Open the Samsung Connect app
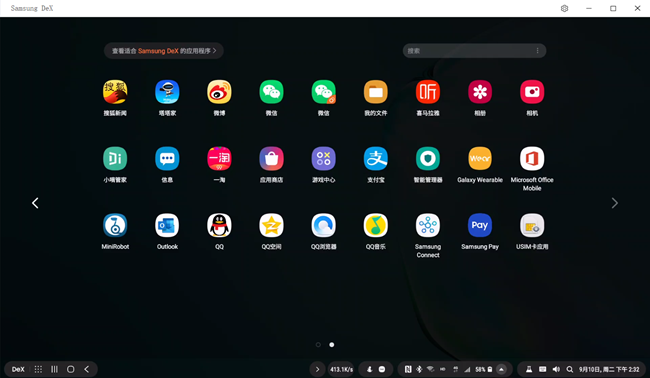This screenshot has height=378, width=650. pos(428,225)
